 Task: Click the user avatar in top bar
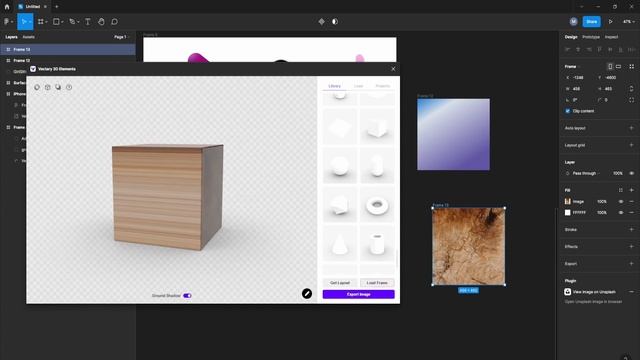tap(573, 22)
